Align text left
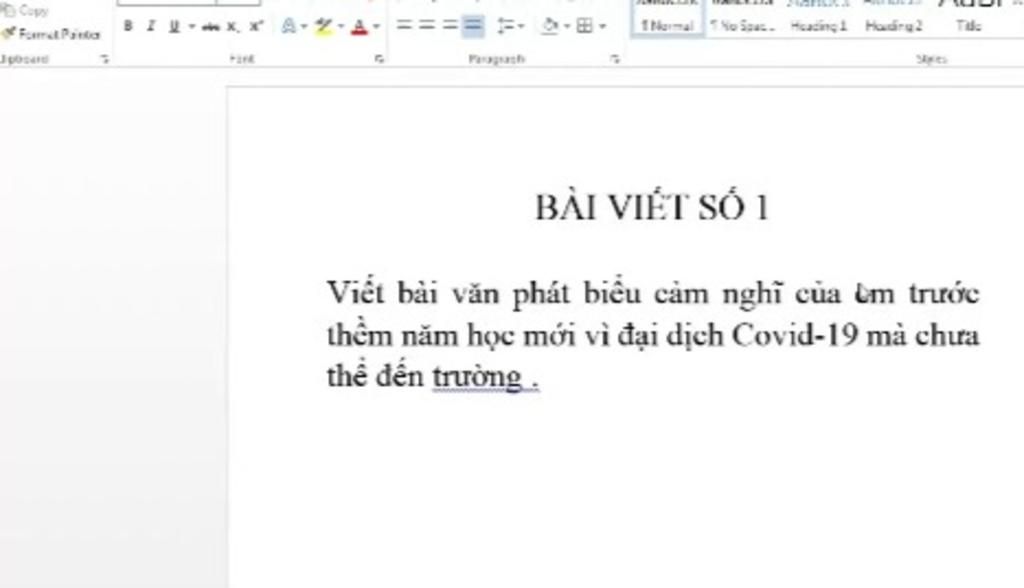The image size is (1024, 588). click(x=404, y=25)
